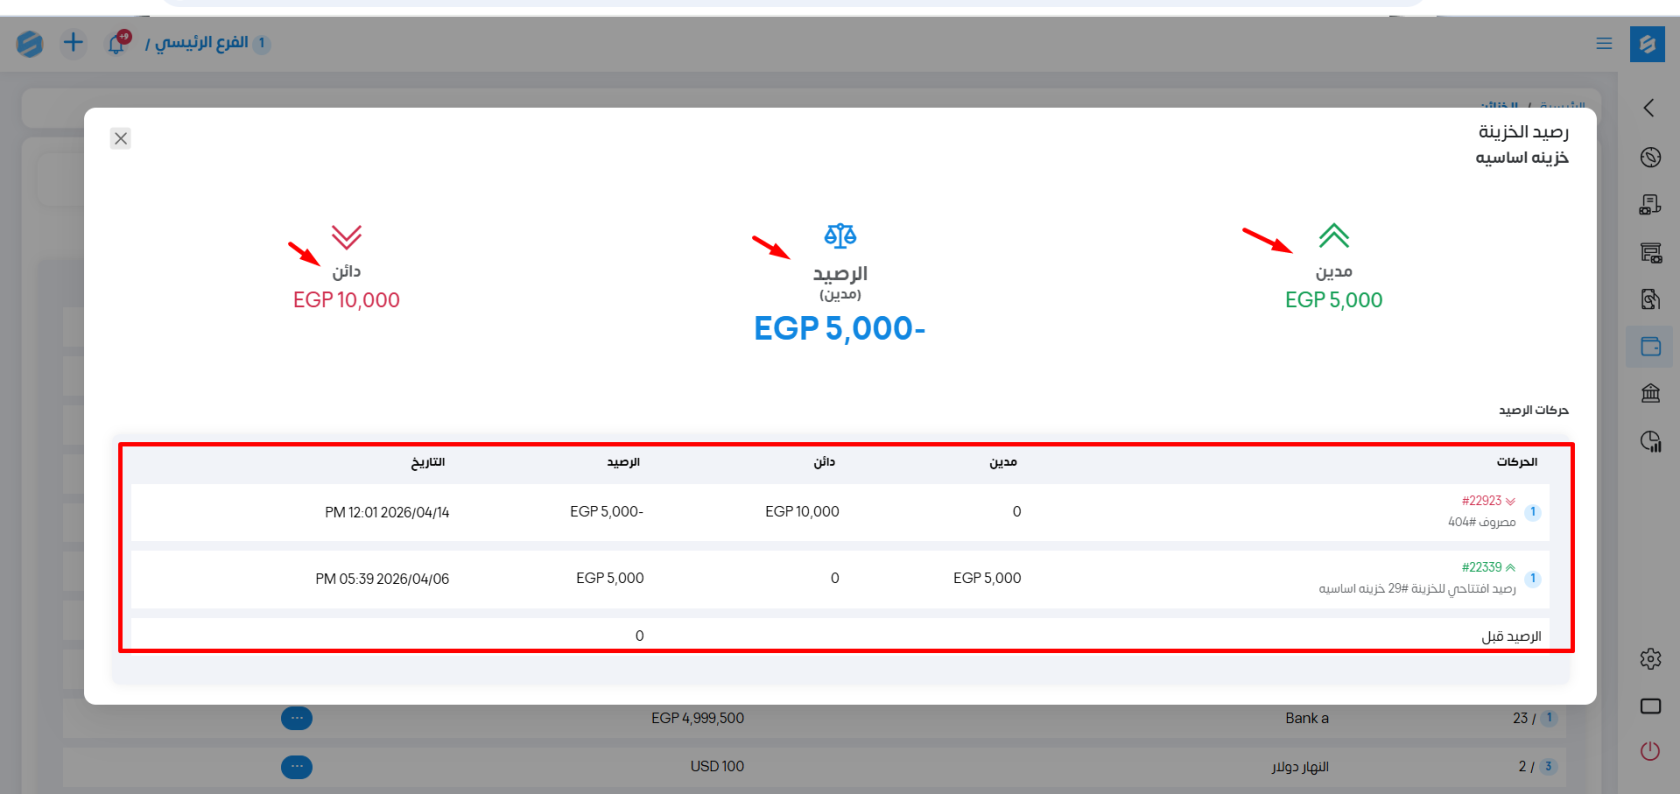Close the treasury balance dialog

(120, 139)
